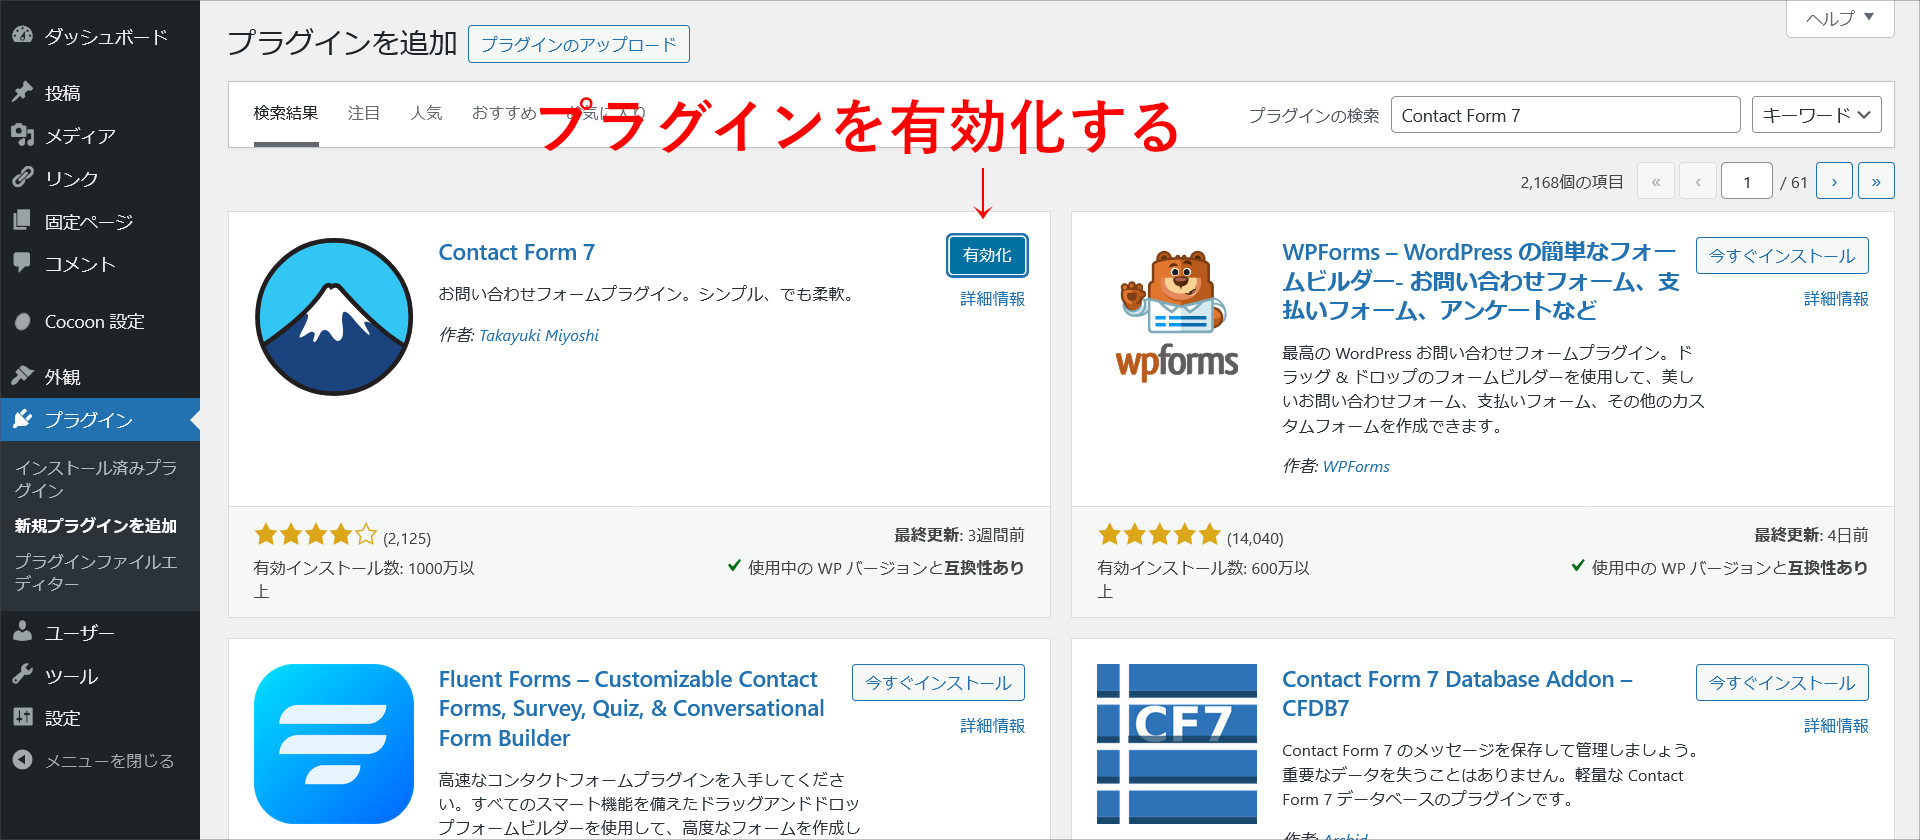
Task: Click the Fluent Forms blue logo
Action: pyautogui.click(x=334, y=744)
